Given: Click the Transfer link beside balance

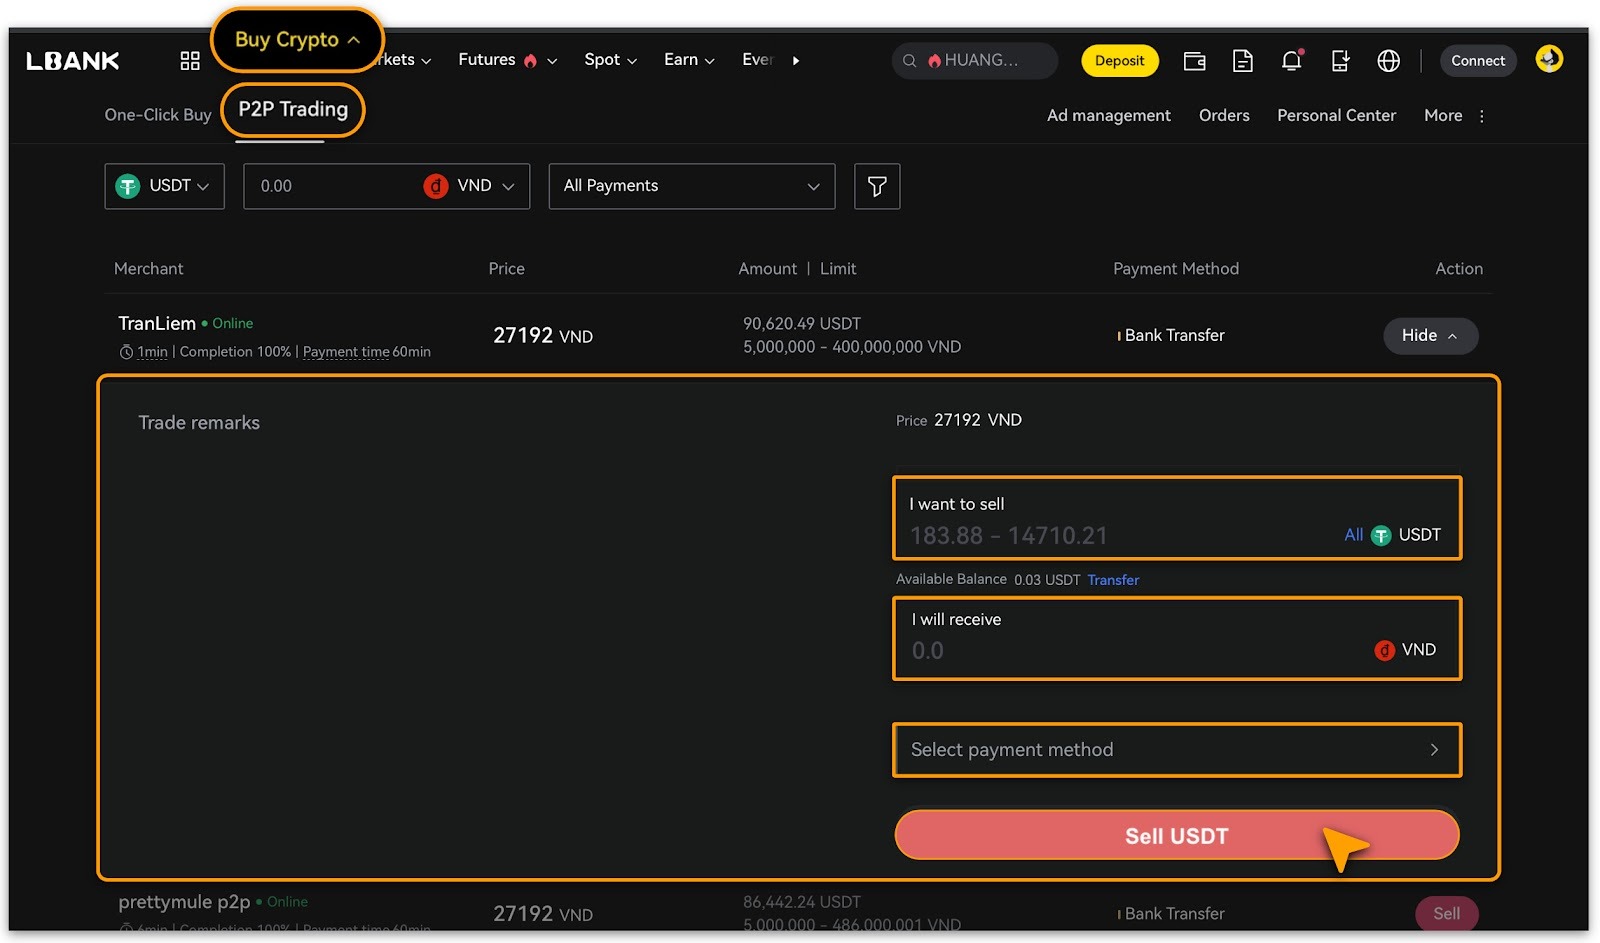Looking at the screenshot, I should pyautogui.click(x=1113, y=580).
